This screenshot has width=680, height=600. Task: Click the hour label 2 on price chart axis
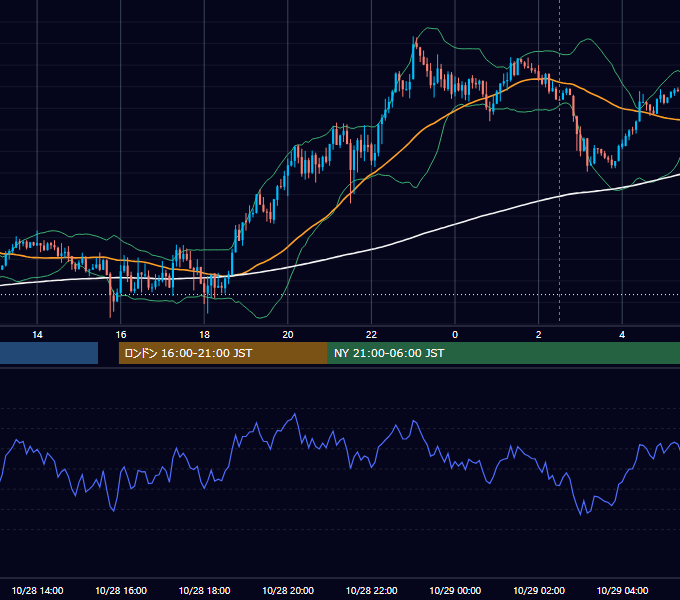(x=539, y=335)
